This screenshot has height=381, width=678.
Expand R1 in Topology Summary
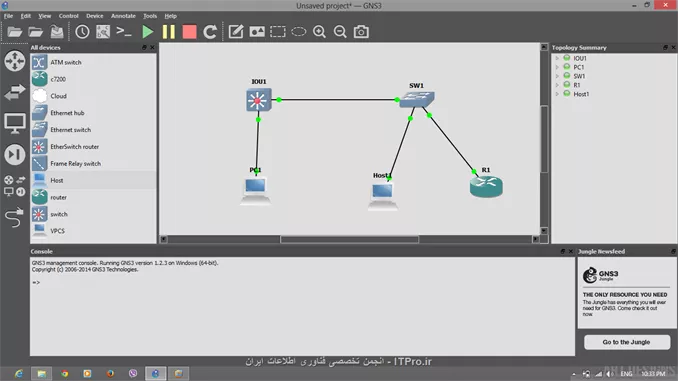coord(557,85)
